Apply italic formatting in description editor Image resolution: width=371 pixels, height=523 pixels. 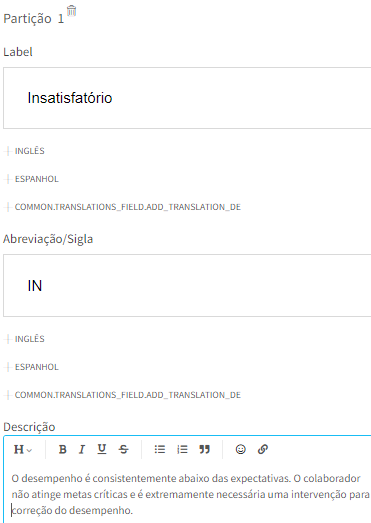[x=82, y=449]
